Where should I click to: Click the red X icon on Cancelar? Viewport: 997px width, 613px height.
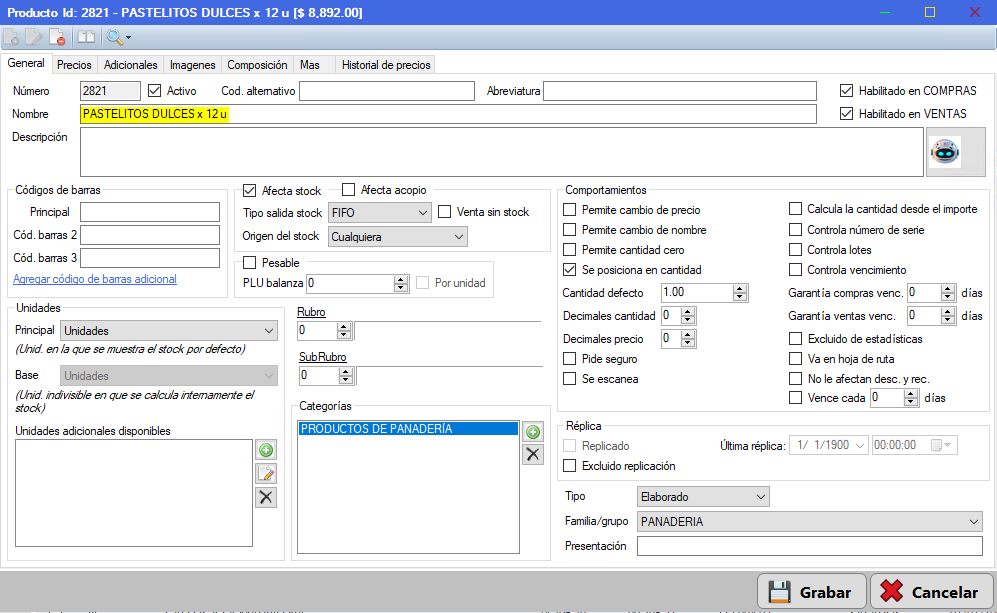(x=891, y=591)
